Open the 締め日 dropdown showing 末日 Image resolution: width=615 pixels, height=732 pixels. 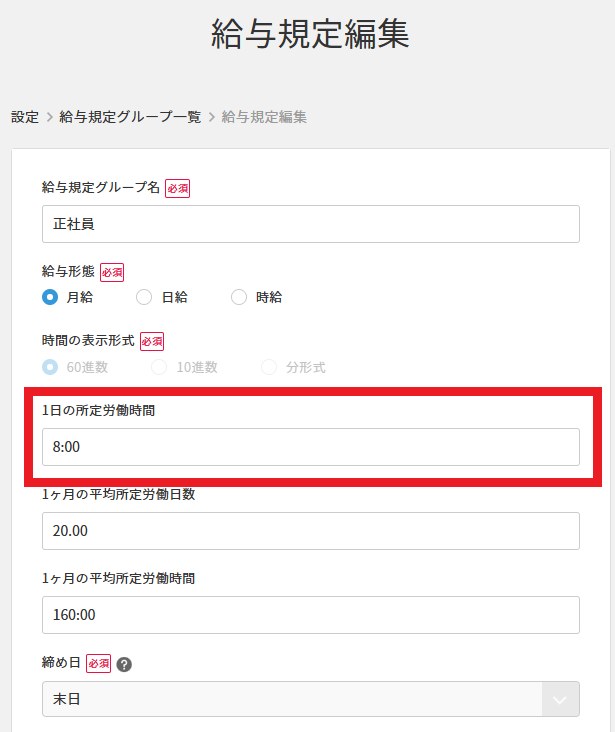tap(311, 699)
